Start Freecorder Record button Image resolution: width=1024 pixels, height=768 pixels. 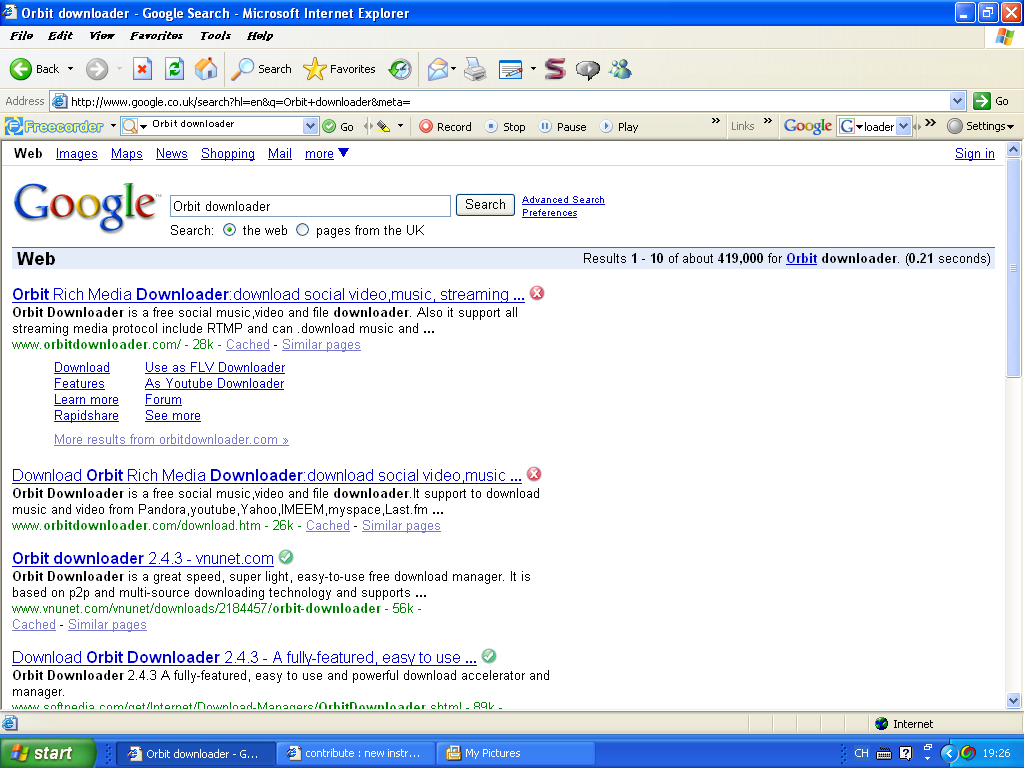click(445, 127)
